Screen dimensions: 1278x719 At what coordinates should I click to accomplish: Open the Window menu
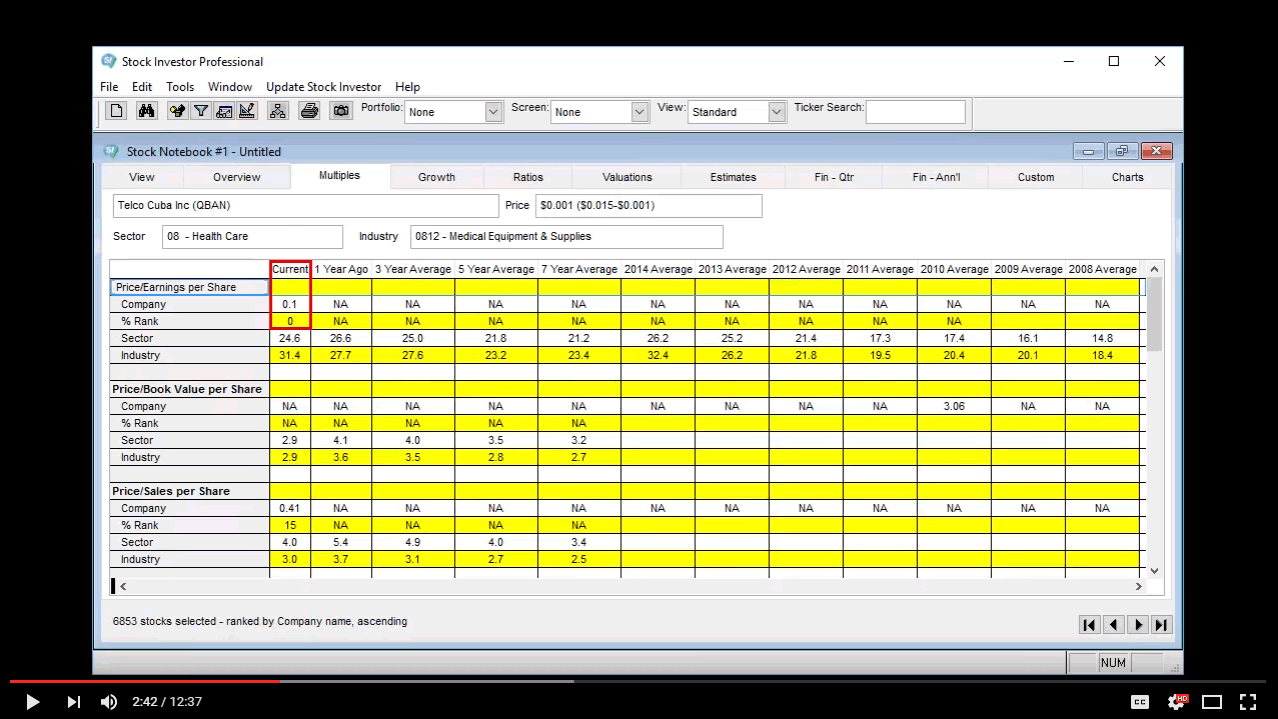[x=230, y=87]
